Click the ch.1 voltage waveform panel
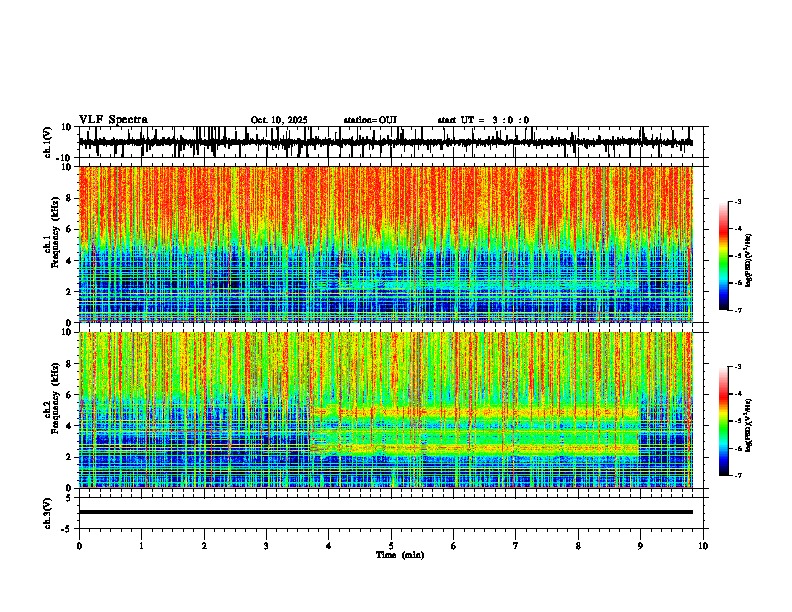 (393, 142)
